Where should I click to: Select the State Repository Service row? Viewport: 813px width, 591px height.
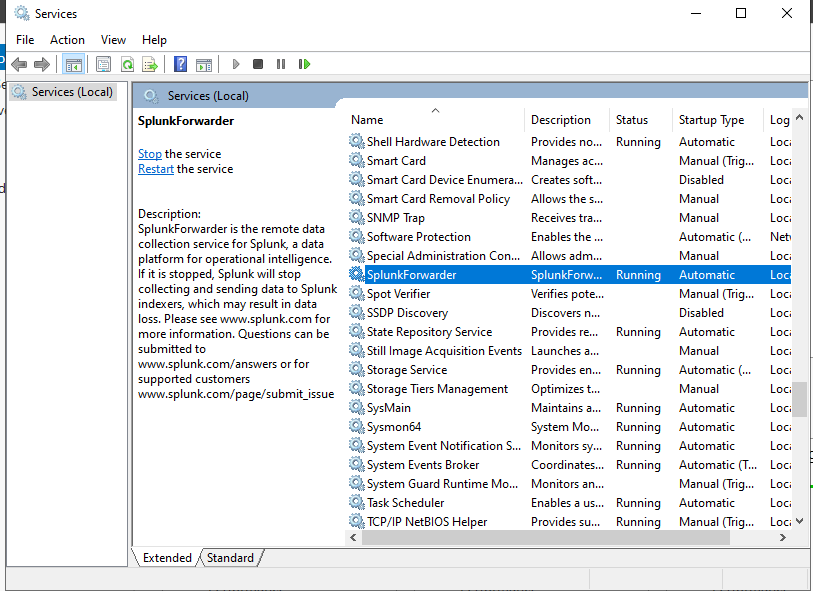(568, 331)
